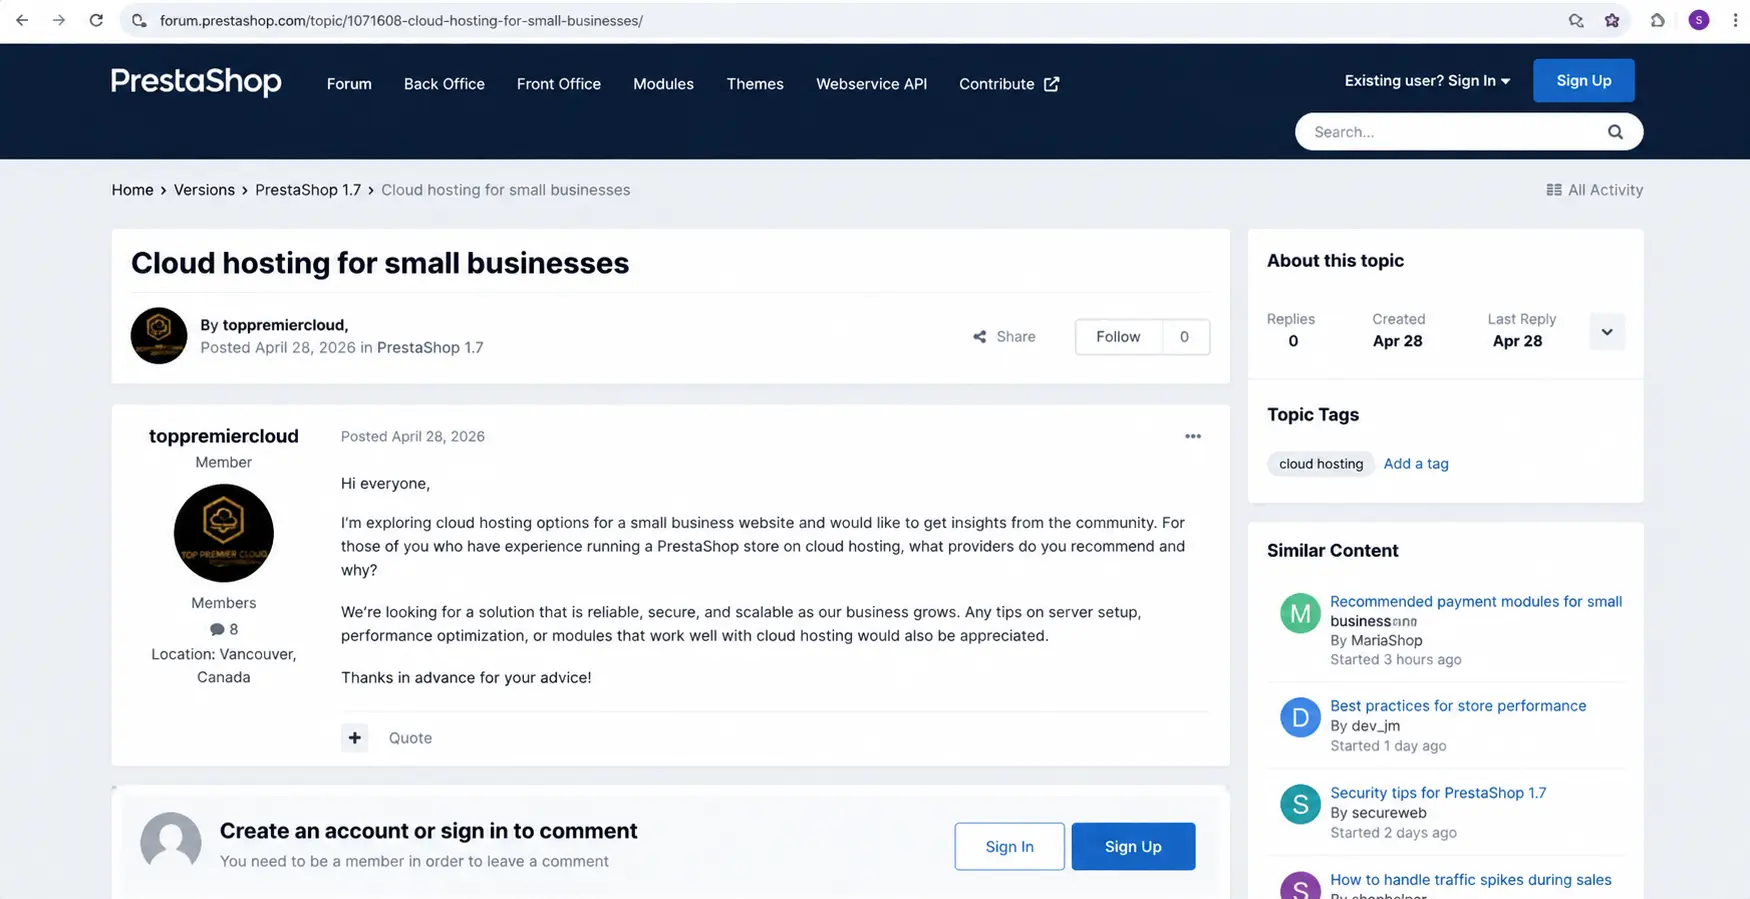The width and height of the screenshot is (1750, 899).
Task: Click All Activity link
Action: pyautogui.click(x=1605, y=190)
